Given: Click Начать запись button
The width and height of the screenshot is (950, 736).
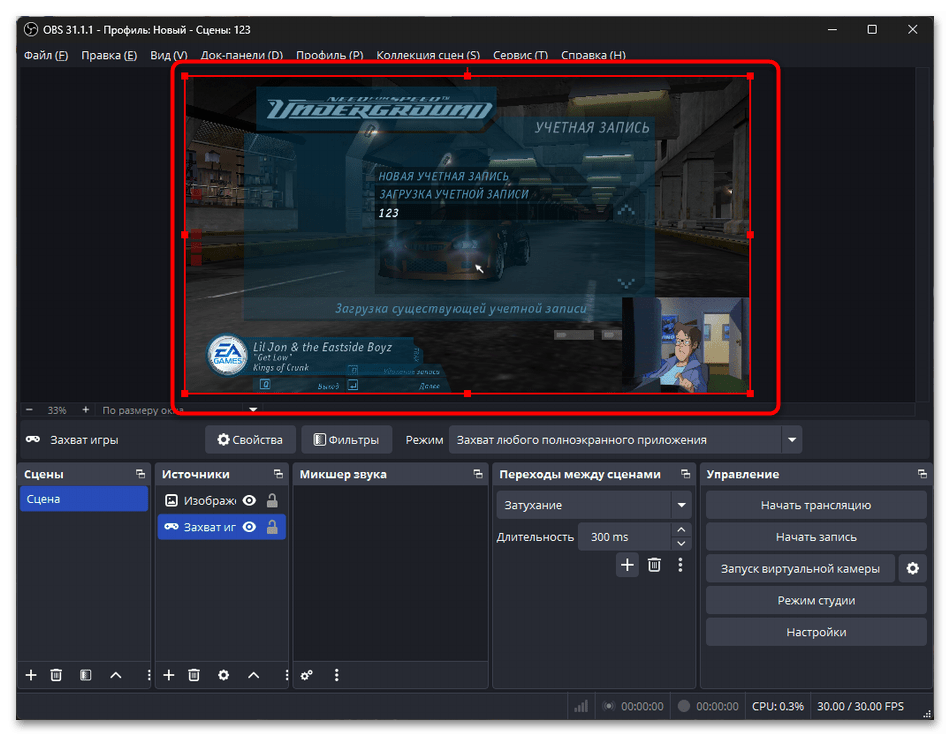Looking at the screenshot, I should tap(815, 537).
